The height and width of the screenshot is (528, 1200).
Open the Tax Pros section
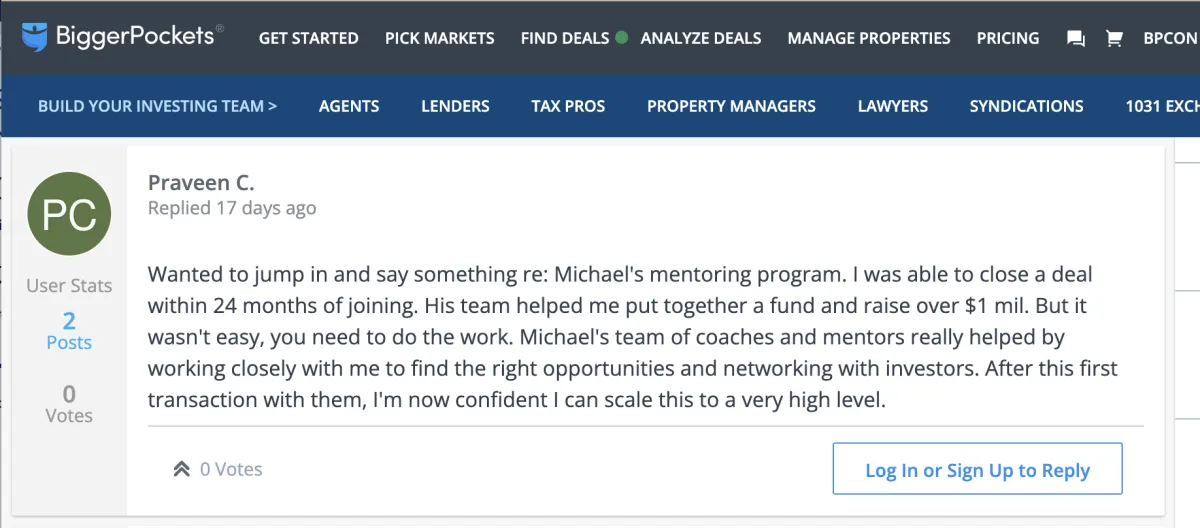tap(568, 106)
